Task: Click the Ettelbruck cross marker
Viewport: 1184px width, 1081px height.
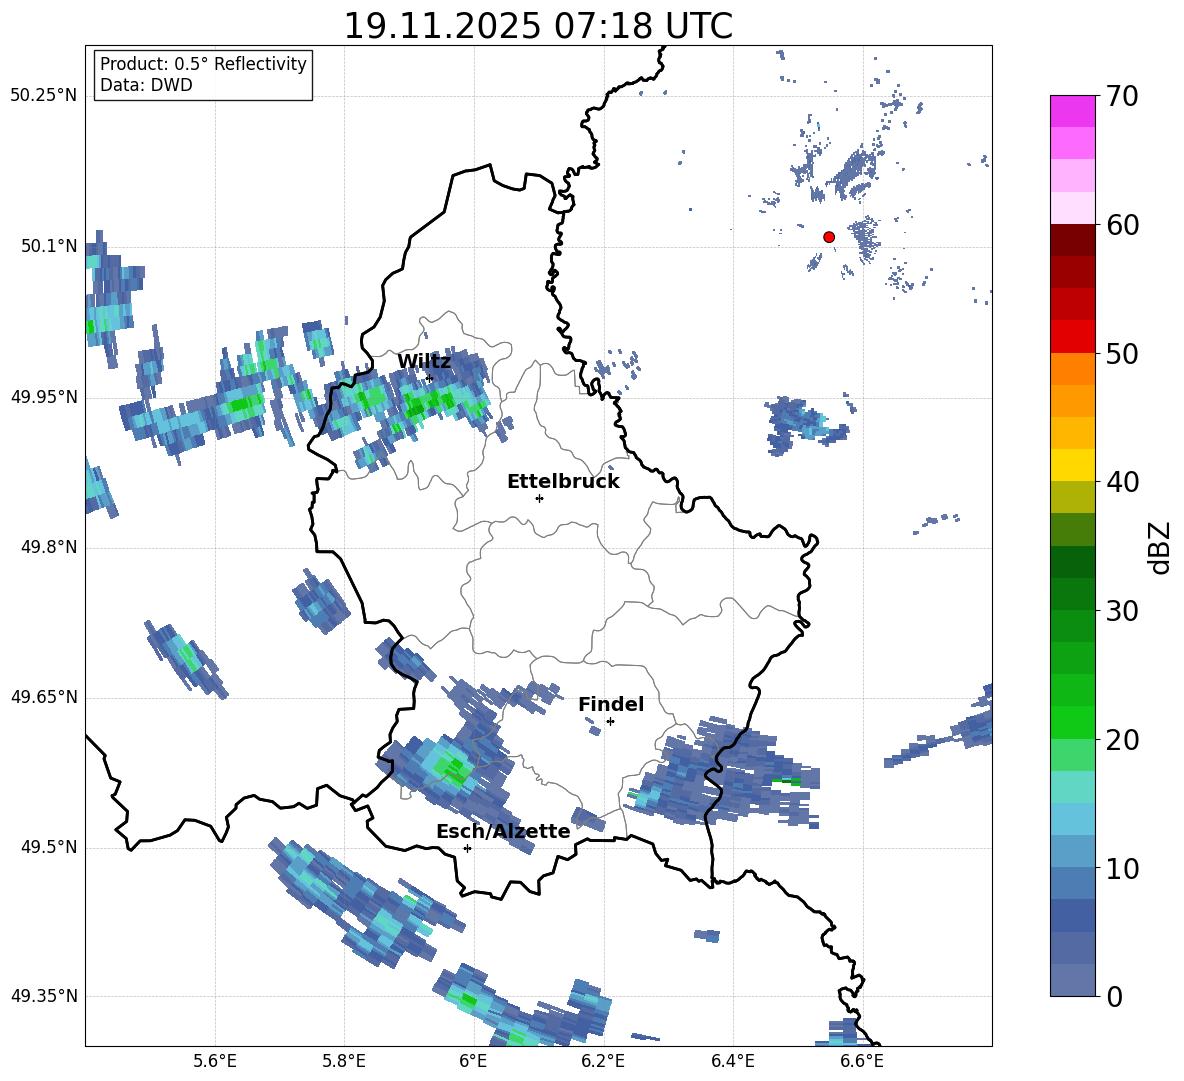Action: pyautogui.click(x=539, y=498)
